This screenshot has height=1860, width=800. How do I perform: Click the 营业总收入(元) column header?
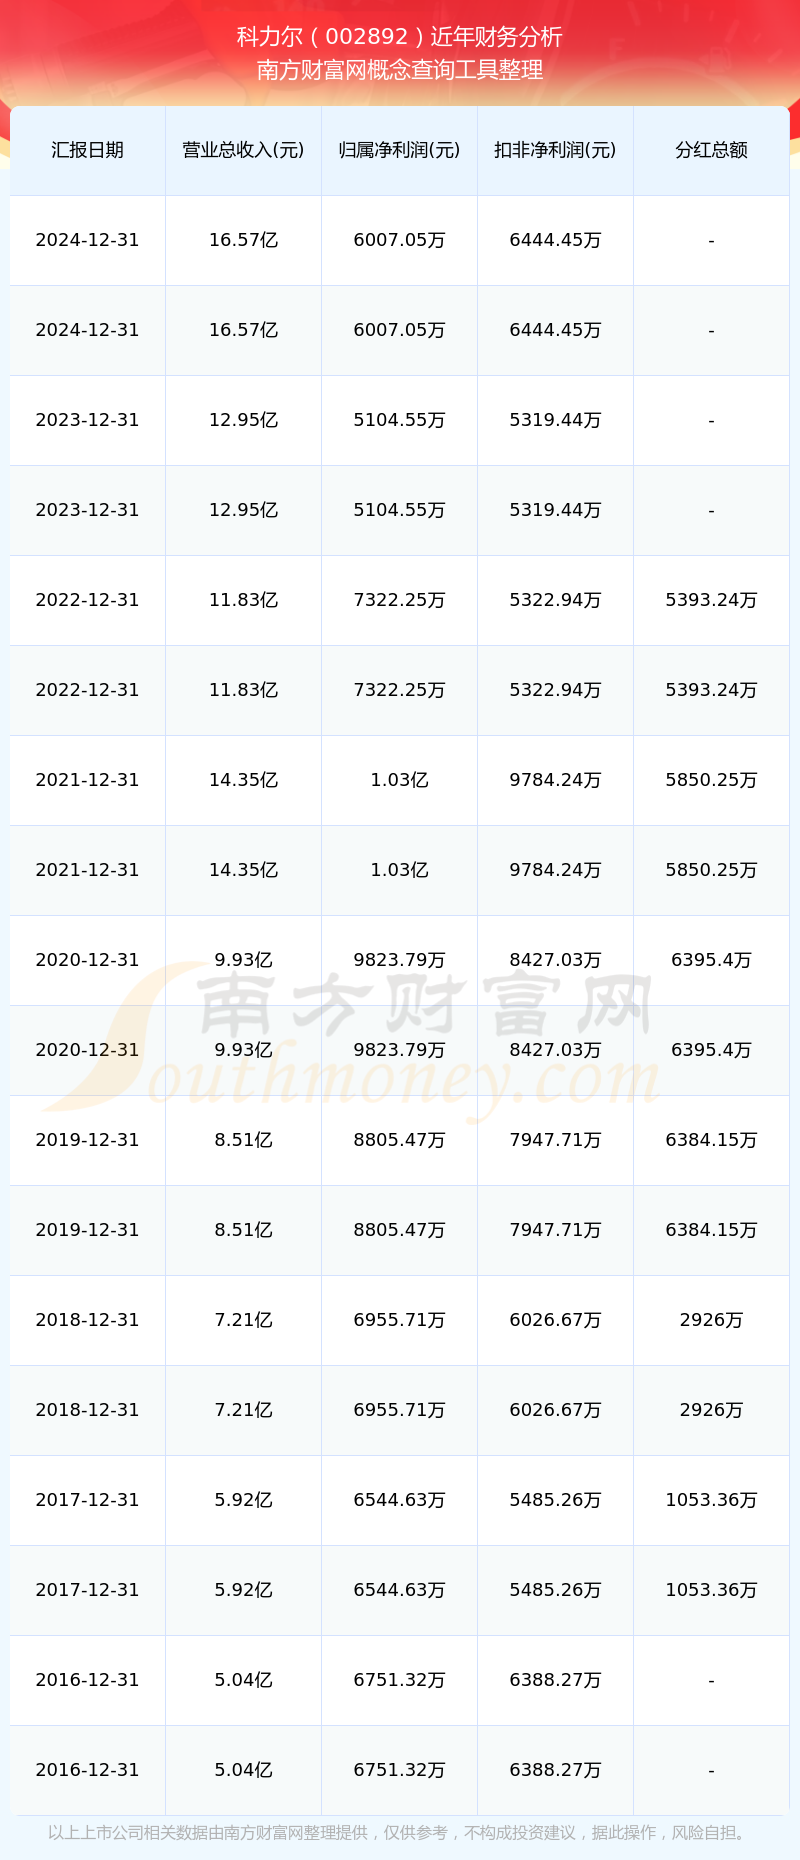(x=243, y=150)
